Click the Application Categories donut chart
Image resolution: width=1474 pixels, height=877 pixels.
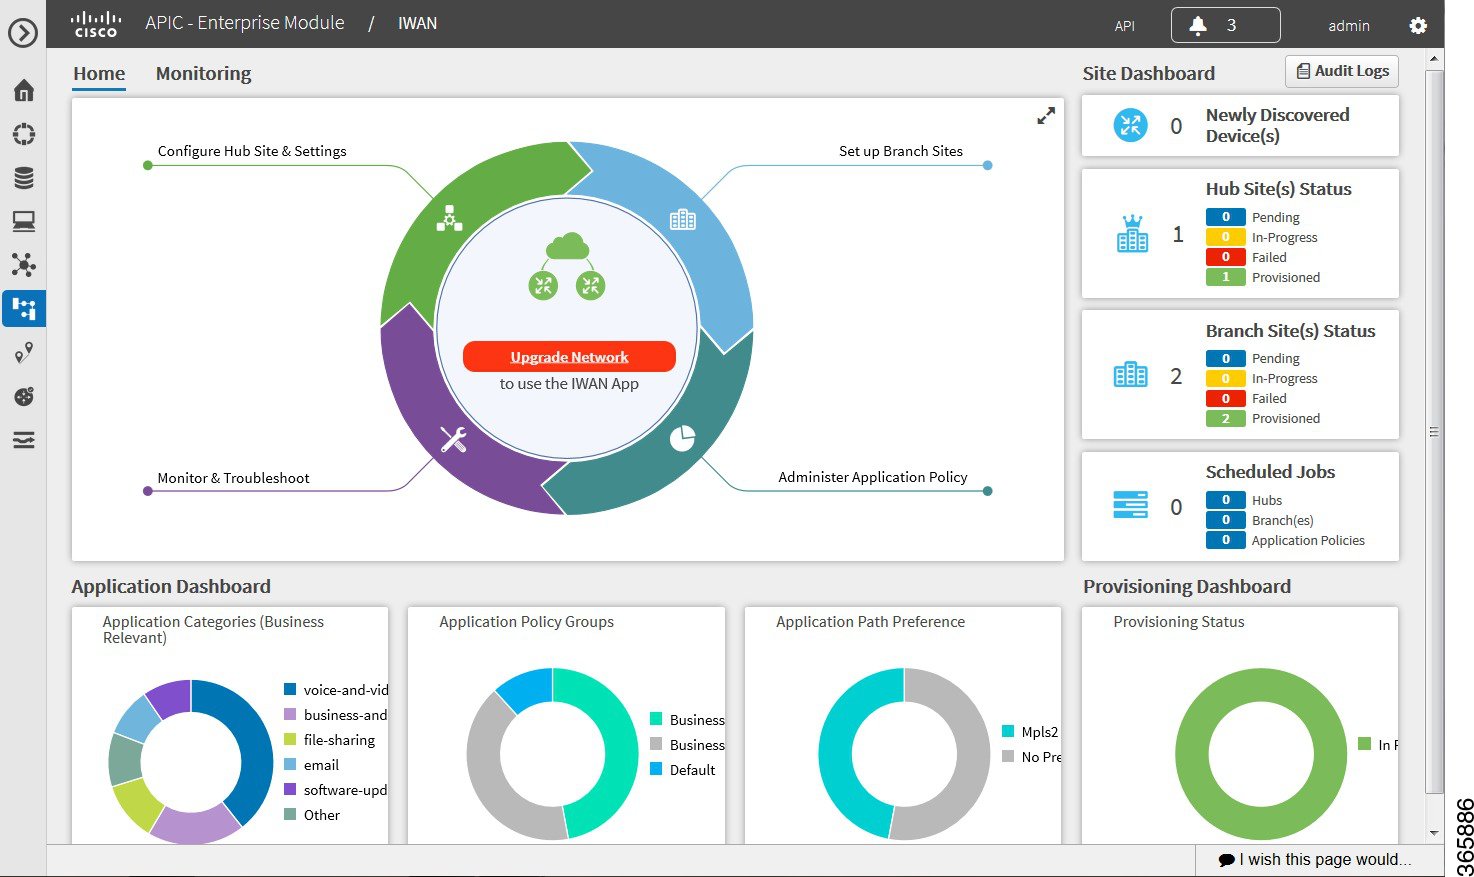click(x=190, y=761)
